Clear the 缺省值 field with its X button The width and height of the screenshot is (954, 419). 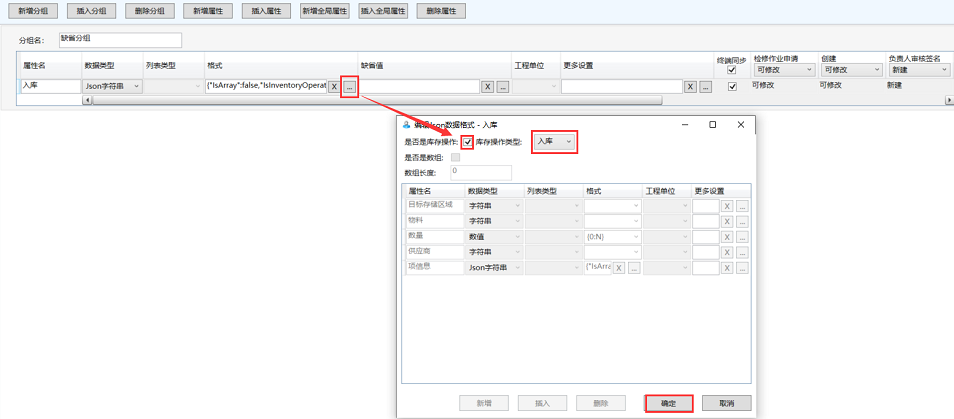coord(487,87)
